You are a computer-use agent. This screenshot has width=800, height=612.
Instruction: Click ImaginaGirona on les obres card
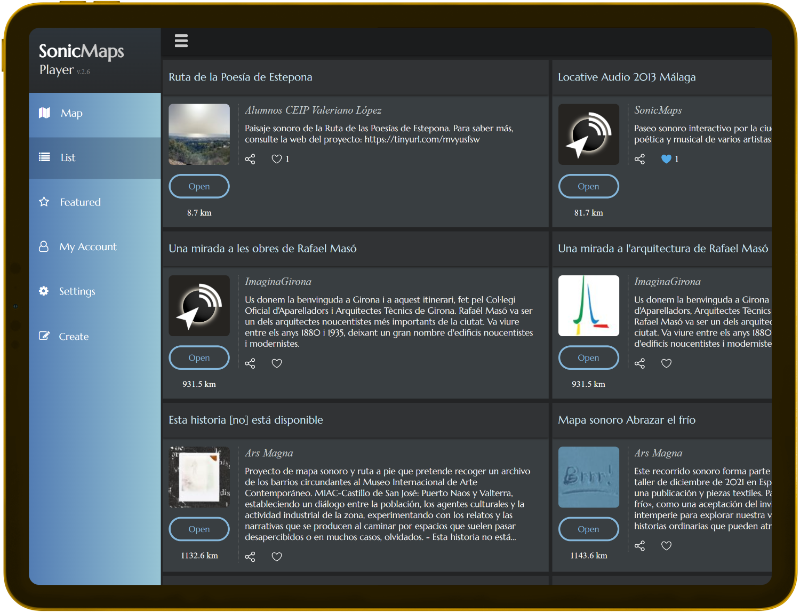(278, 282)
